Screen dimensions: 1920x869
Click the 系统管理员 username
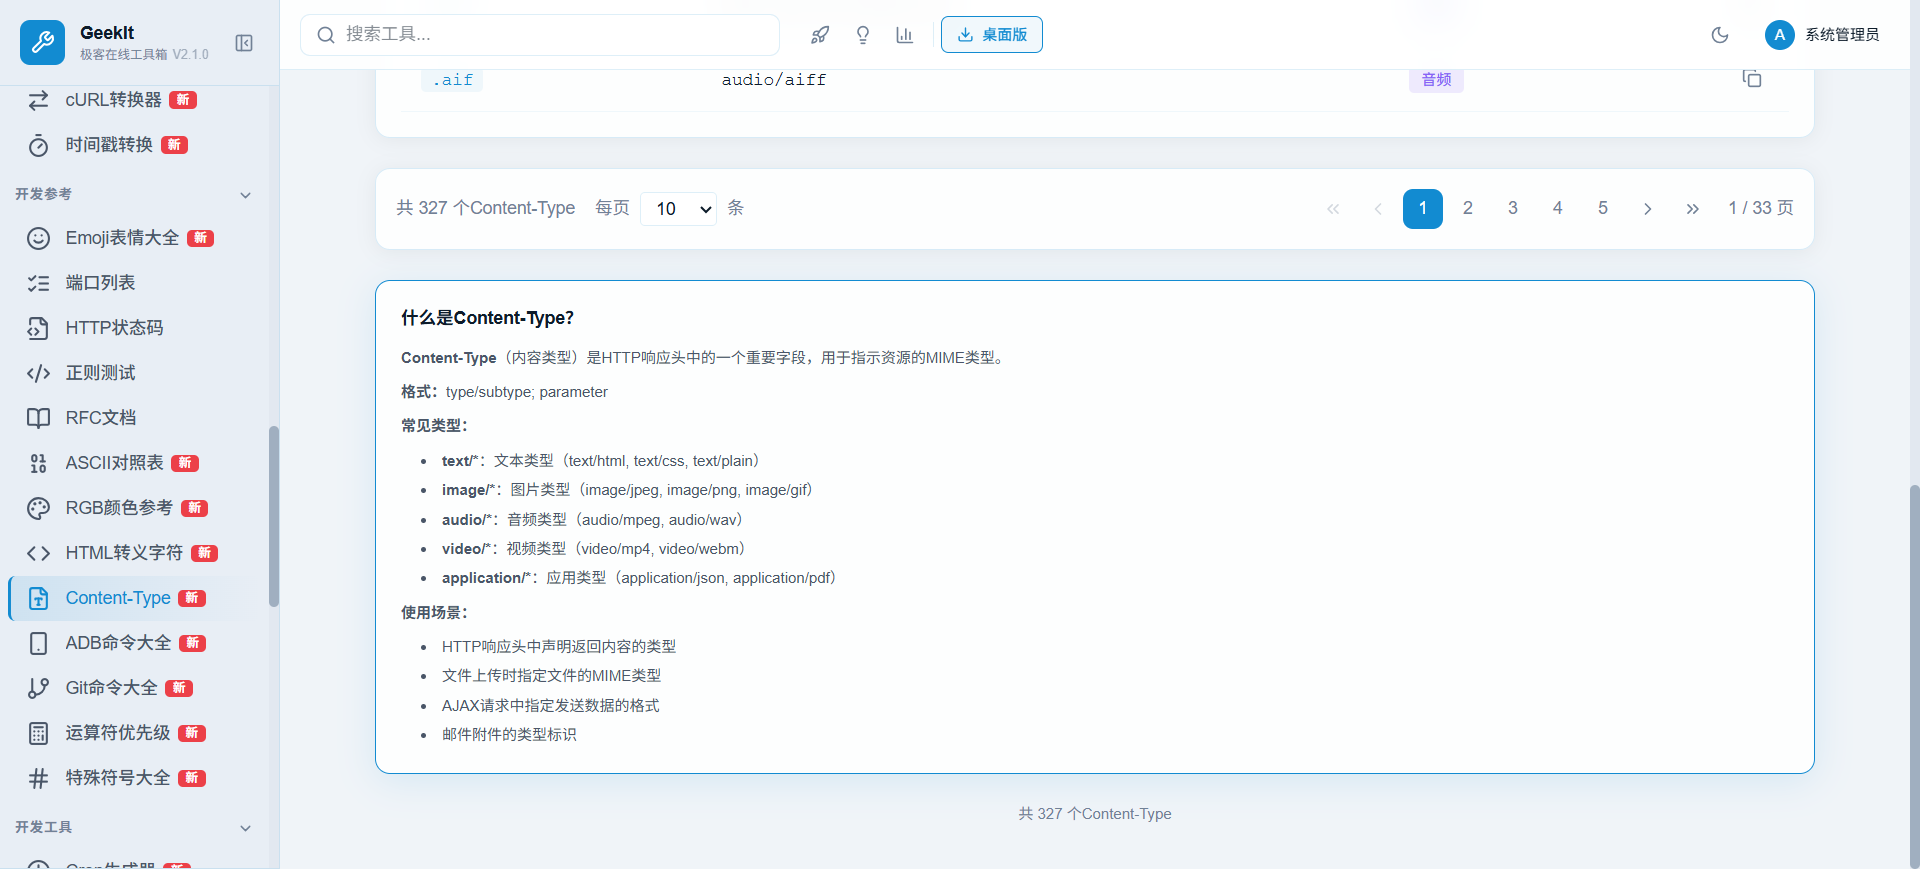tap(1842, 35)
